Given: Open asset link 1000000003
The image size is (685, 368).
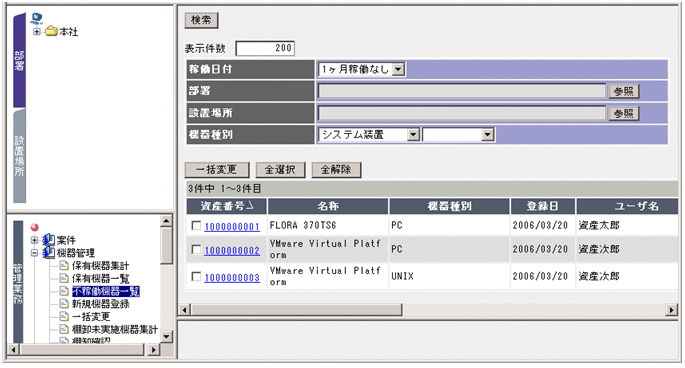Looking at the screenshot, I should coord(232,278).
